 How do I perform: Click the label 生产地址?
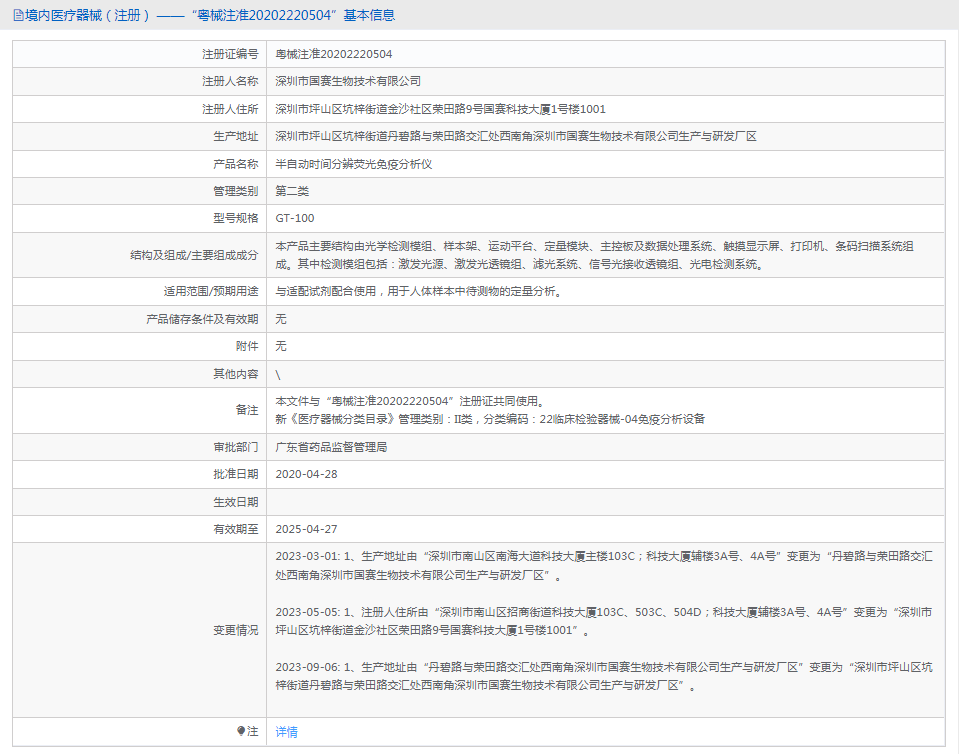click(x=236, y=136)
